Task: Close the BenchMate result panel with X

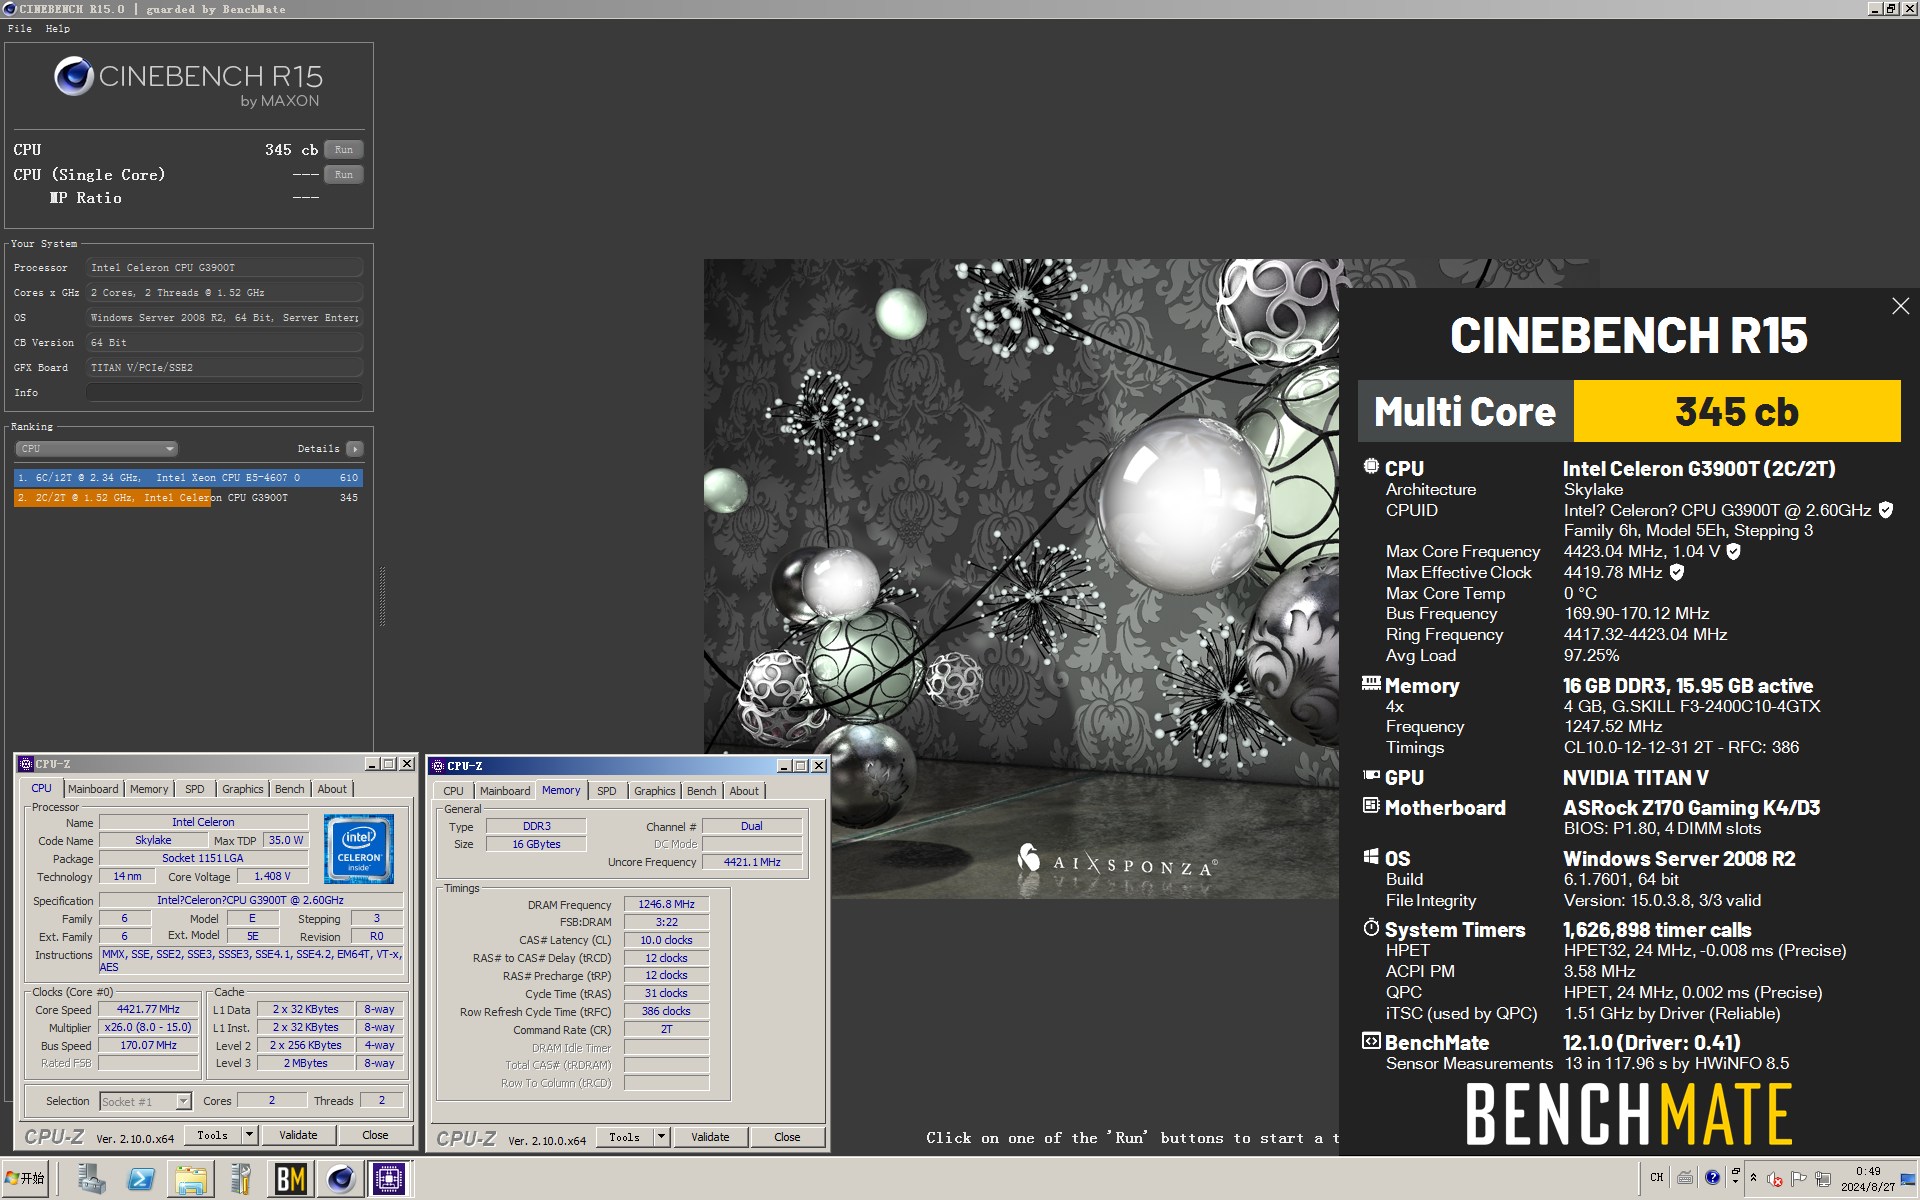Action: pos(1900,307)
